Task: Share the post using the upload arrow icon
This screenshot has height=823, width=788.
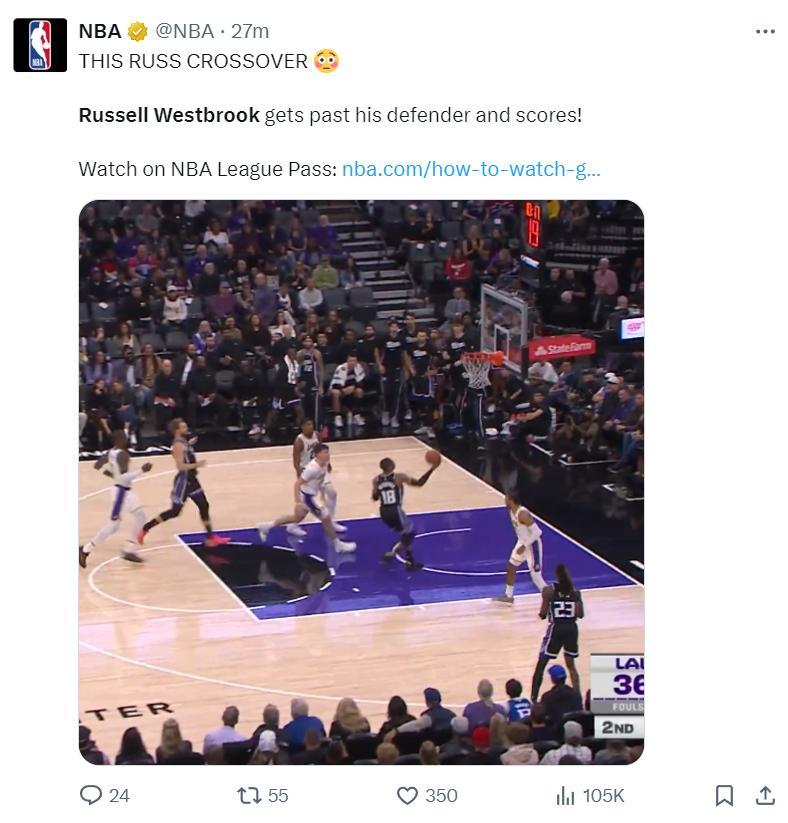Action: click(x=765, y=796)
